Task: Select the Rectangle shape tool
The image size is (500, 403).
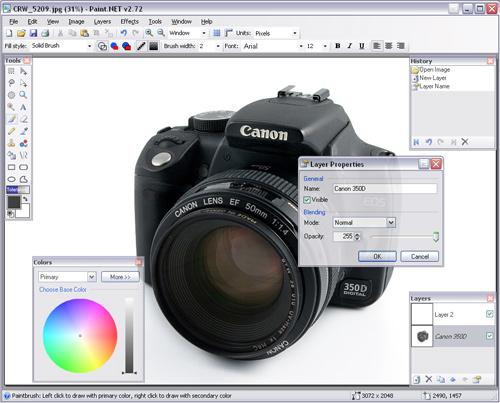Action: pyautogui.click(x=11, y=167)
